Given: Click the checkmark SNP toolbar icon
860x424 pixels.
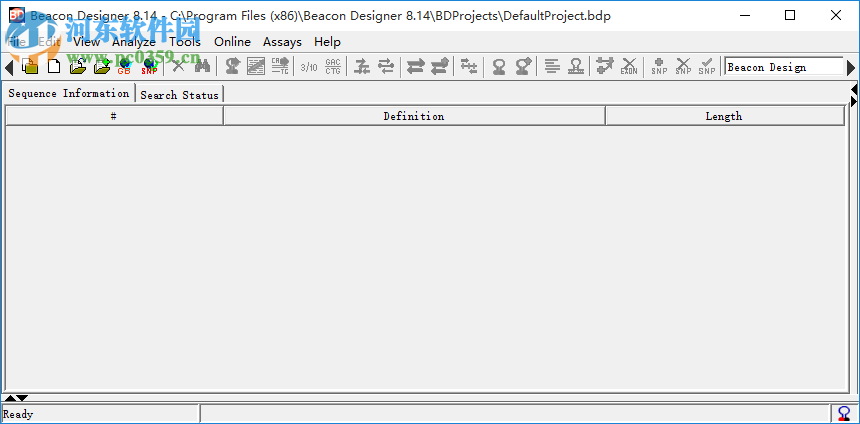Looking at the screenshot, I should point(707,66).
